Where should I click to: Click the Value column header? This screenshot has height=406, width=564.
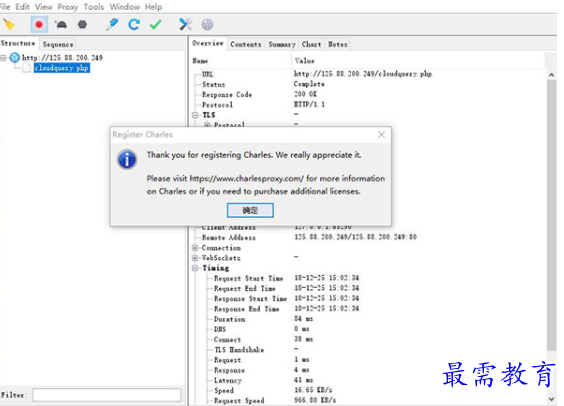tap(417, 61)
